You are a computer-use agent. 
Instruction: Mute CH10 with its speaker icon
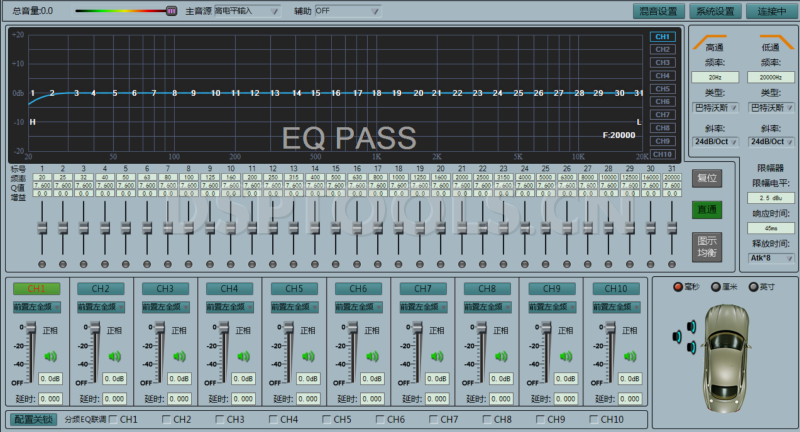[x=630, y=355]
